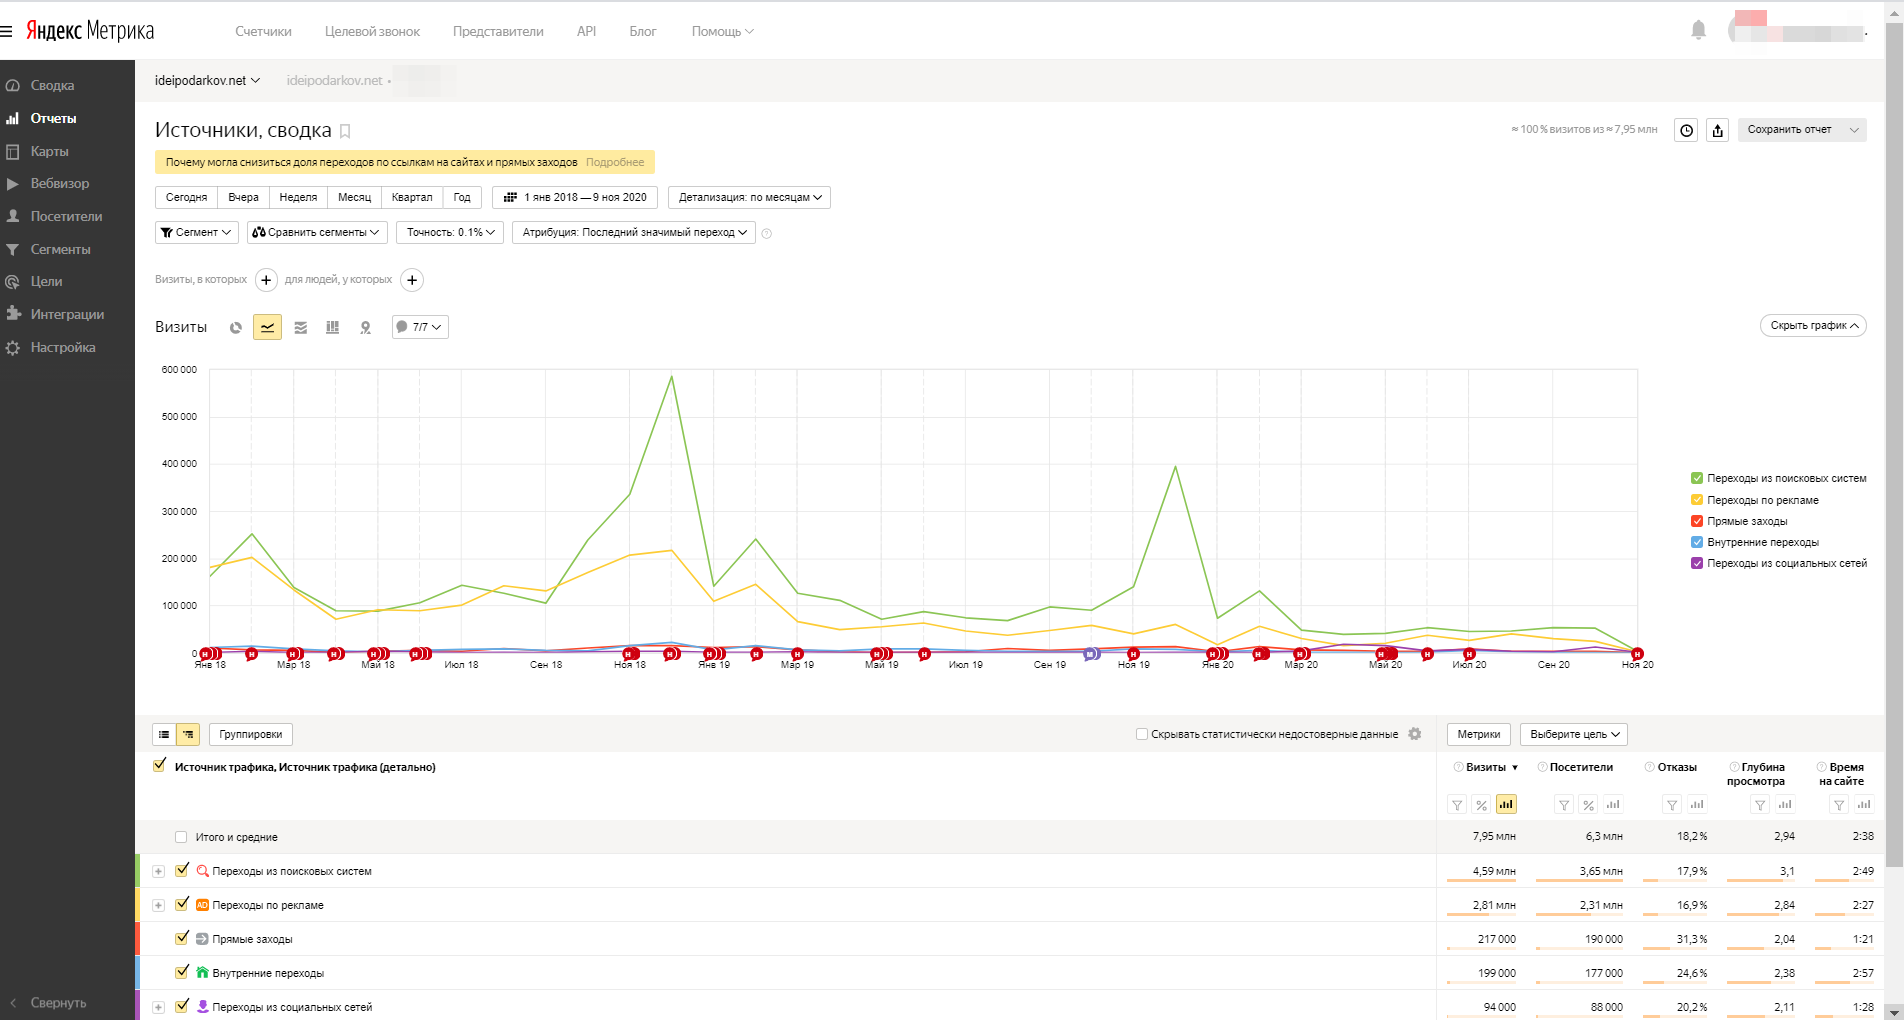The width and height of the screenshot is (1904, 1020).
Task: Toggle hiding statistically unreliable data checkbox
Action: (x=1142, y=734)
